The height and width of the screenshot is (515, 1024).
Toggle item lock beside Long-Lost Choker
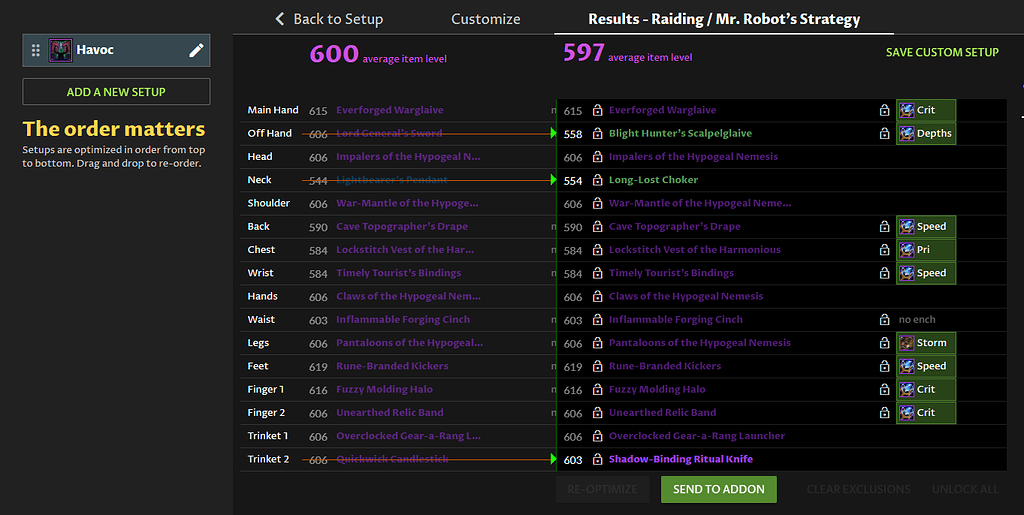coord(597,180)
